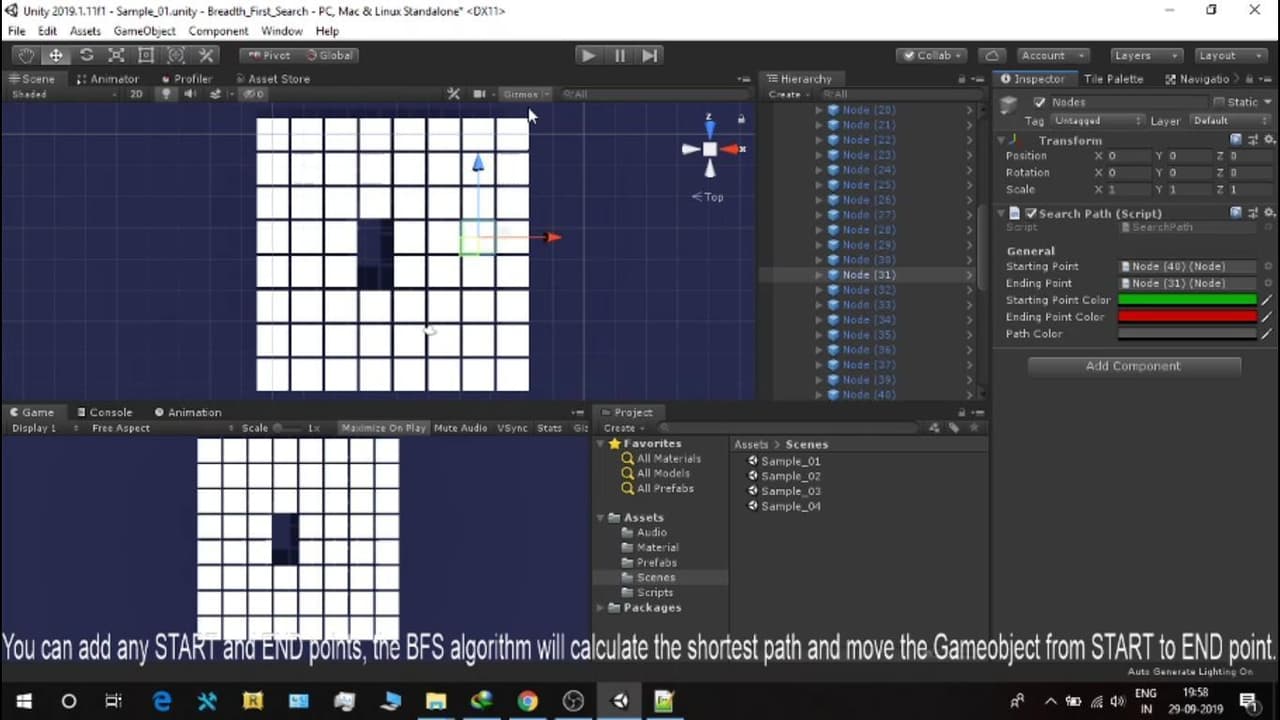Image resolution: width=1280 pixels, height=720 pixels.
Task: Enable Maximize On Play toggle
Action: [x=383, y=428]
